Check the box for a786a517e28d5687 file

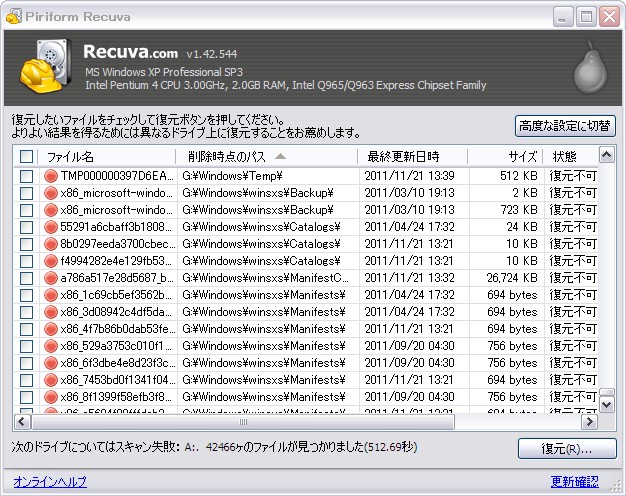pyautogui.click(x=26, y=278)
